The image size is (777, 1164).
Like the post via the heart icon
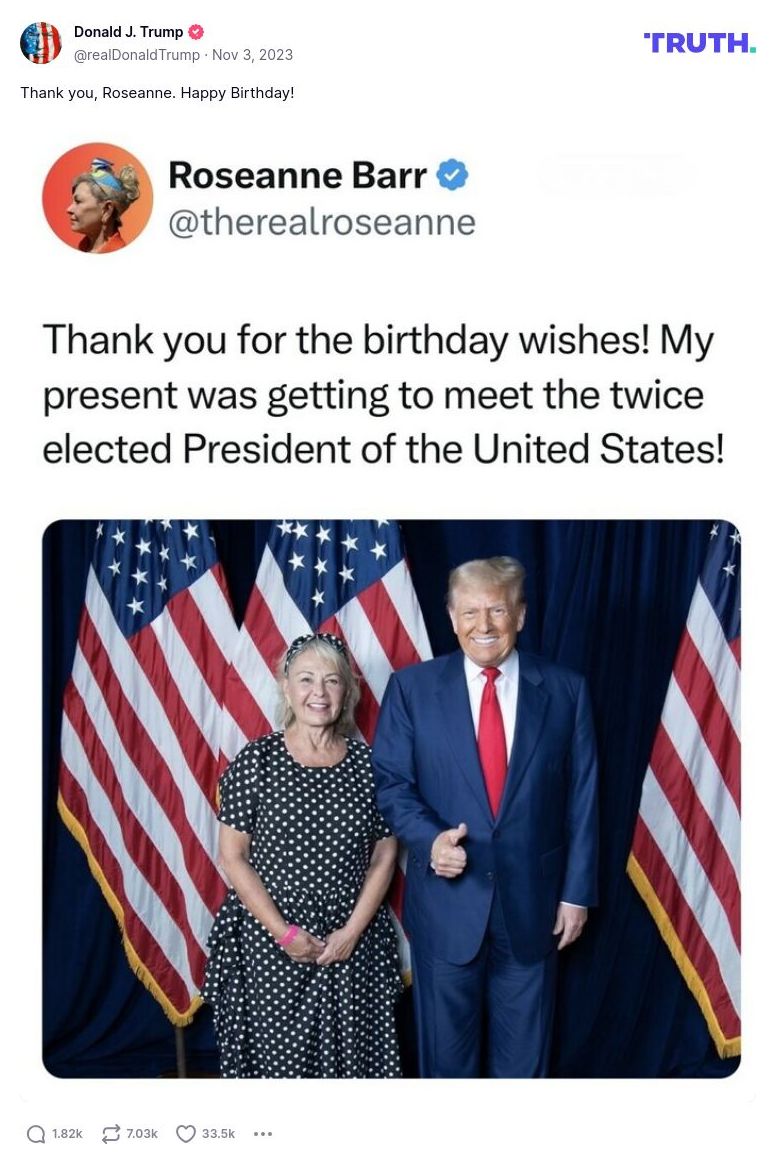tap(184, 1134)
